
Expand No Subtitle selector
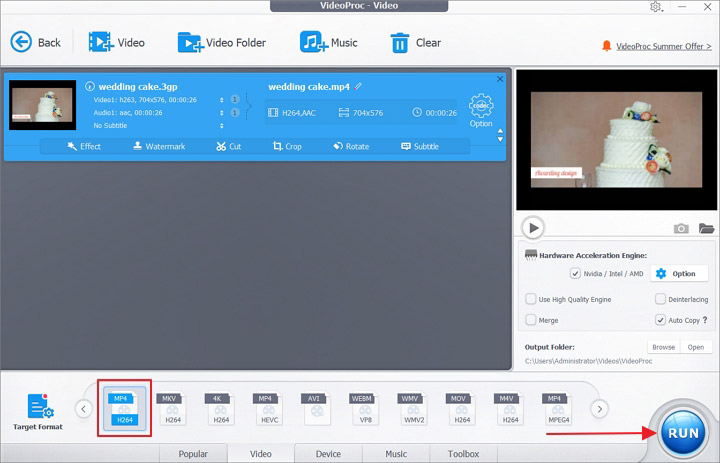coord(222,125)
